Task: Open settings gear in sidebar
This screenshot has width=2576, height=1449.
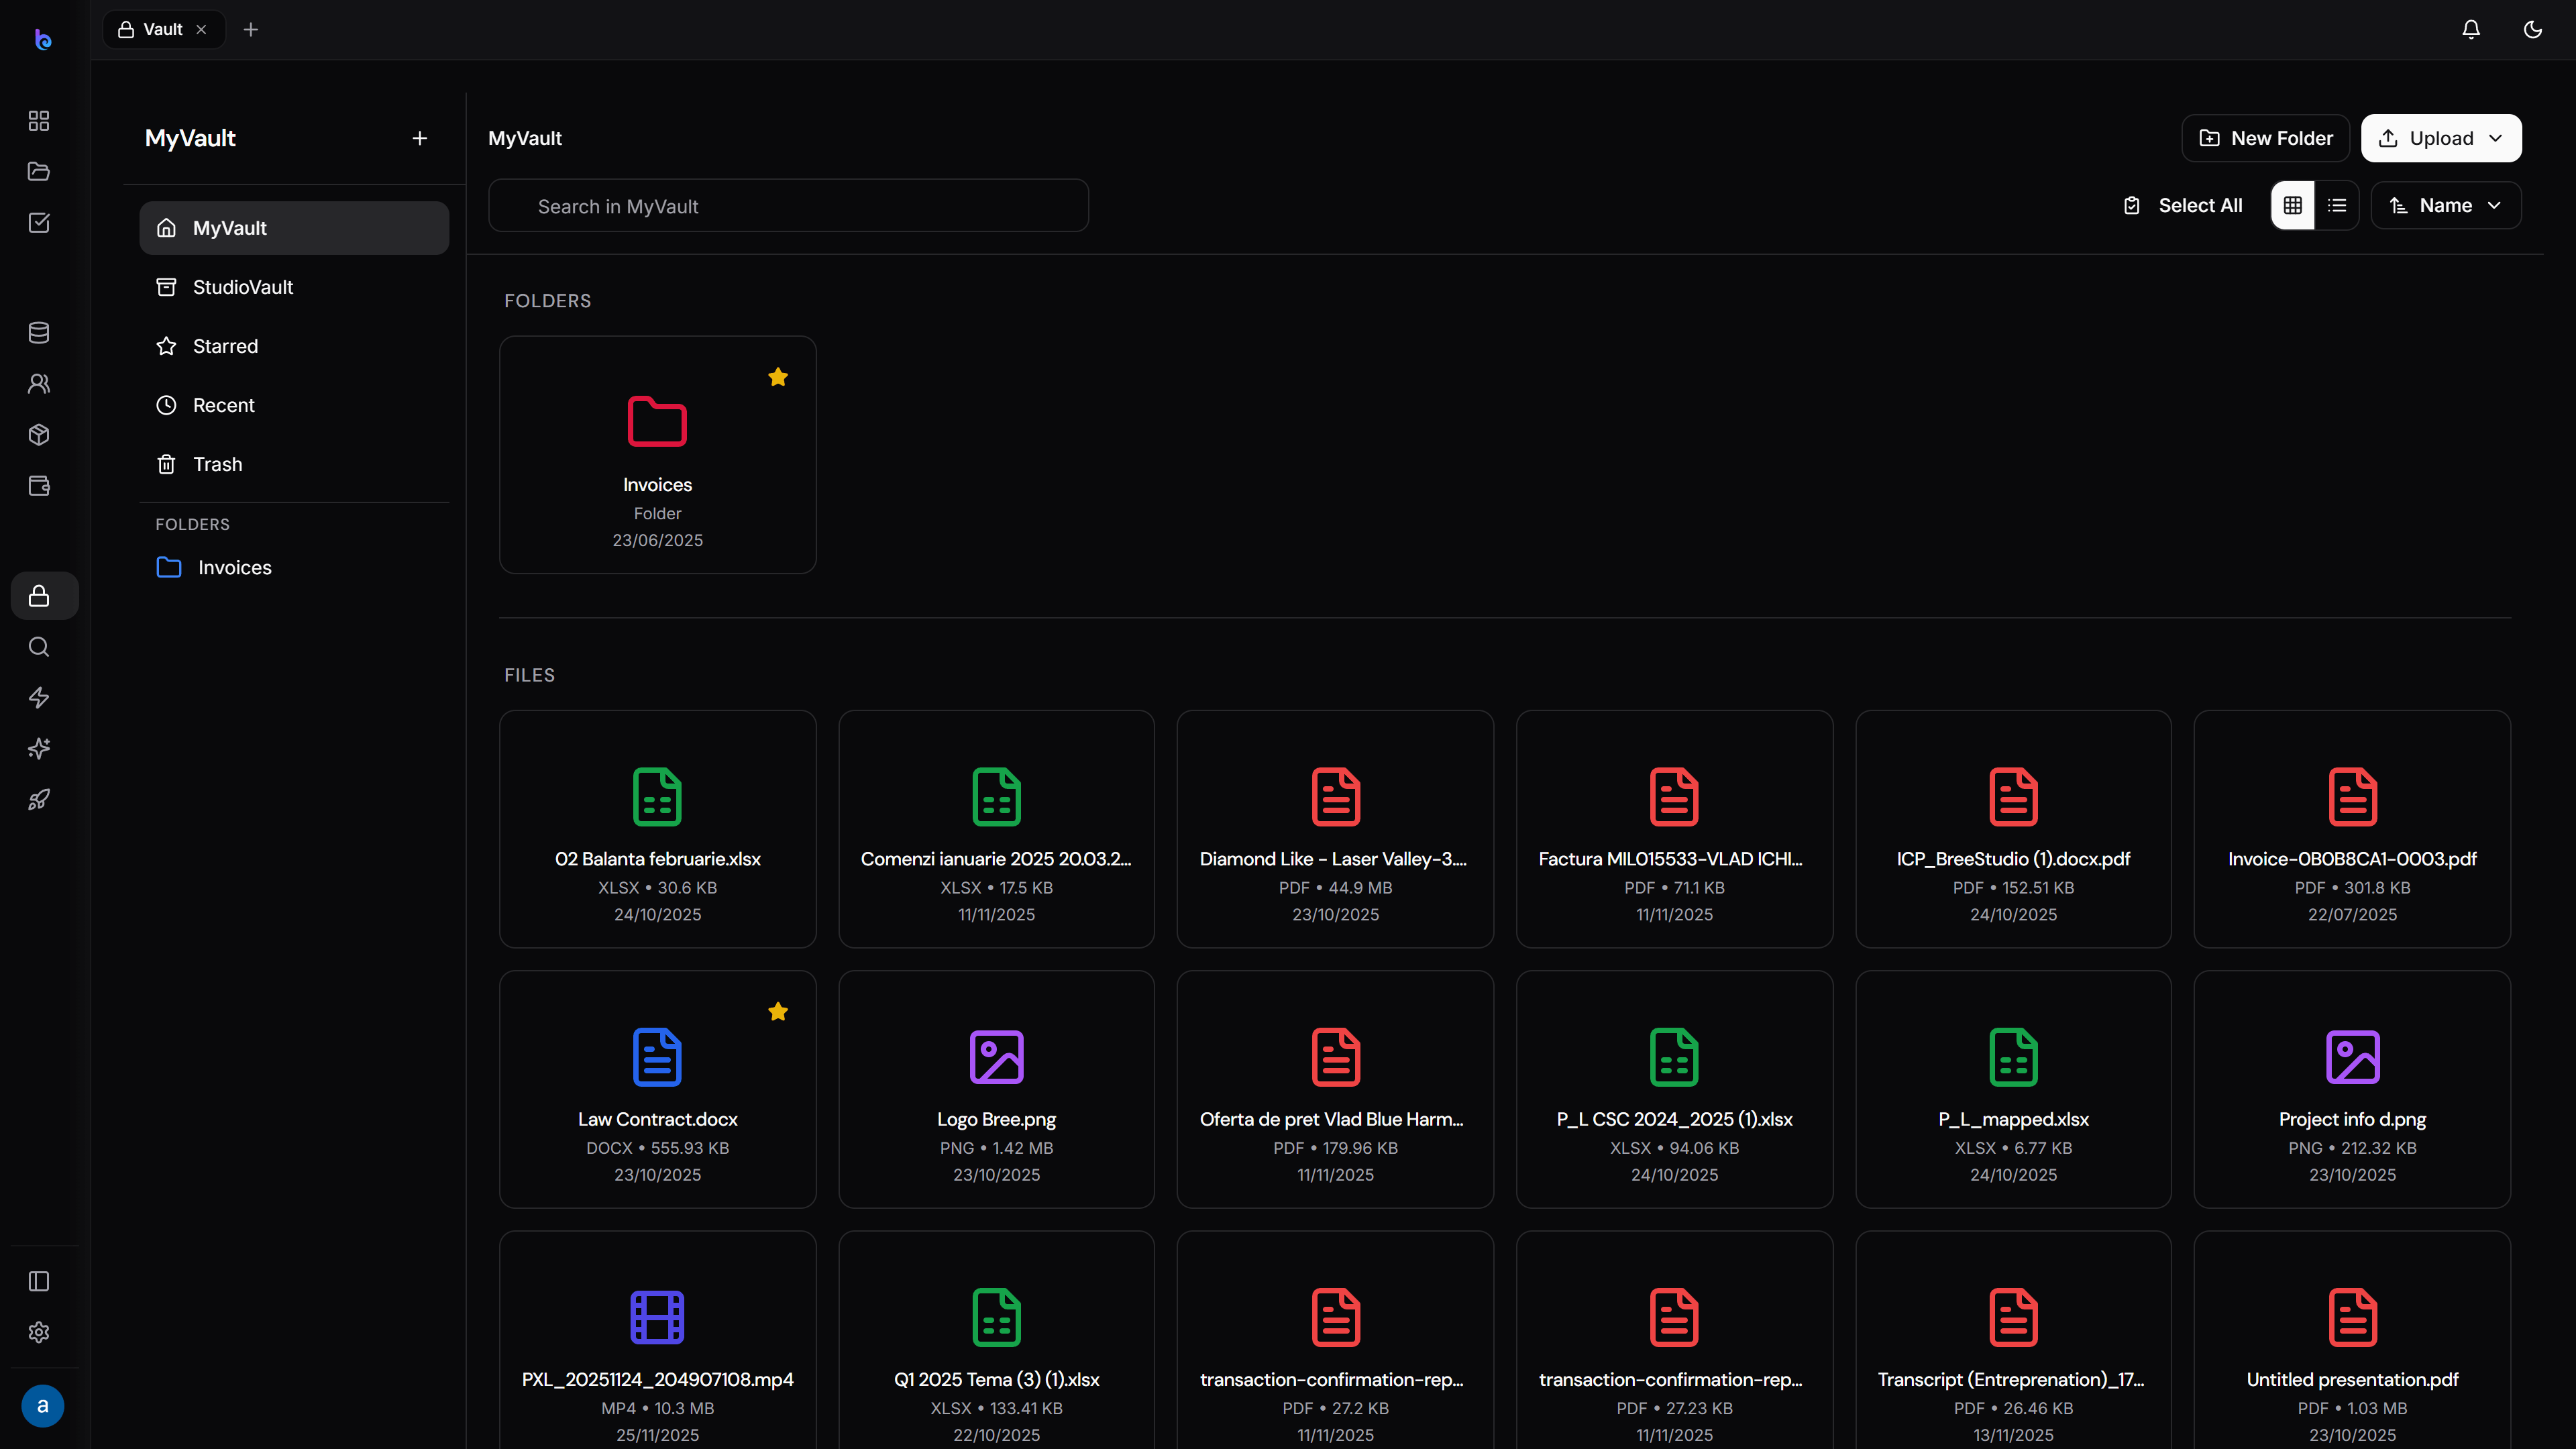Action: (x=39, y=1332)
